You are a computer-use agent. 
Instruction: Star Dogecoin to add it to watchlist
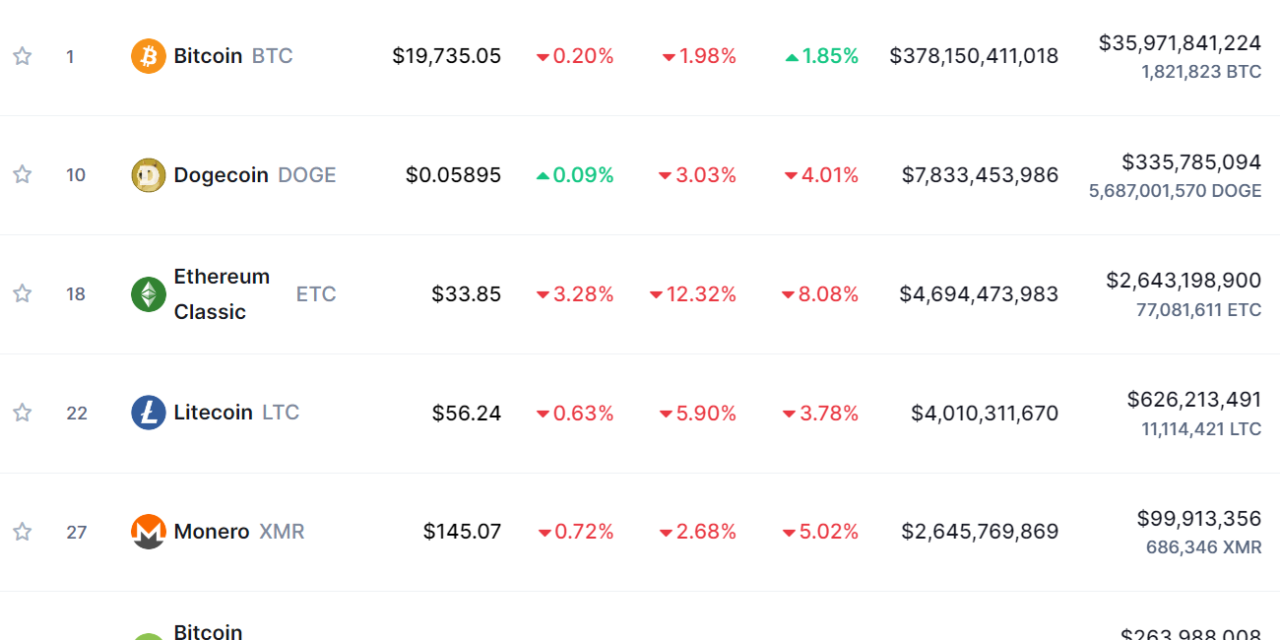[x=22, y=174]
